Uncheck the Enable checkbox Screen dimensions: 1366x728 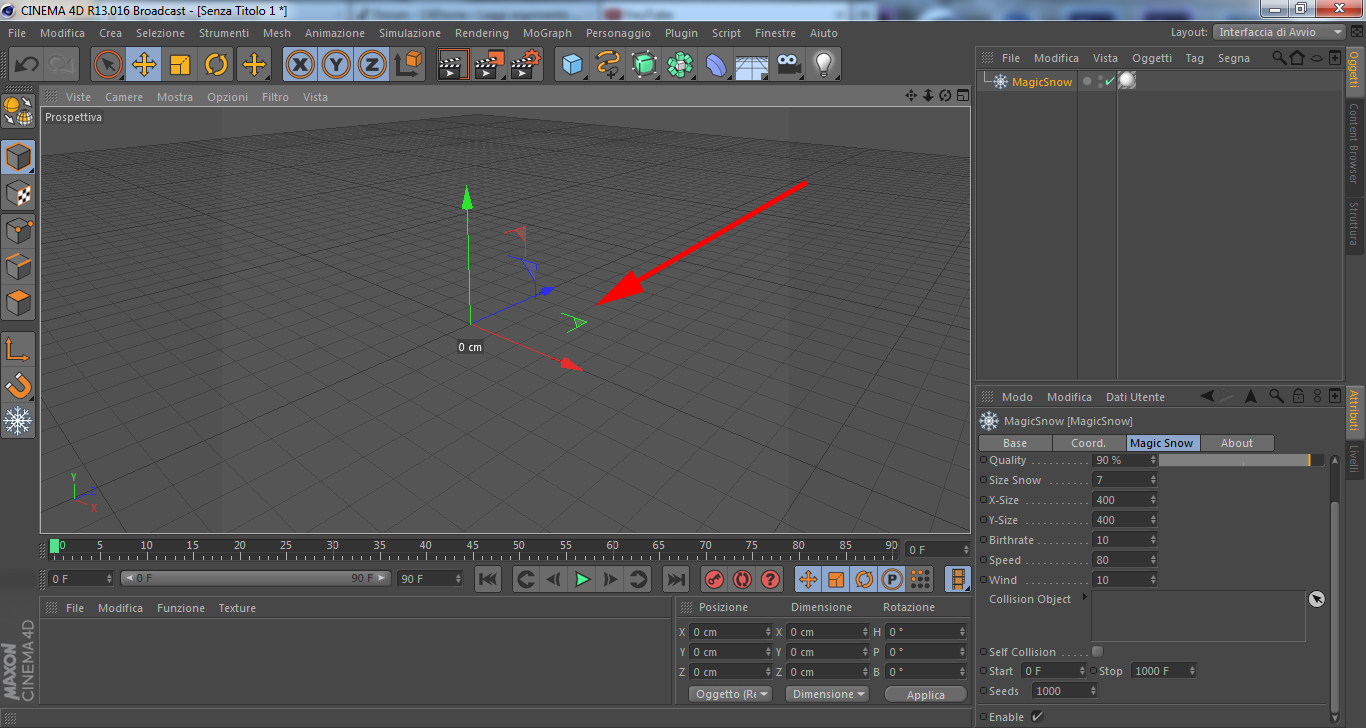(x=1037, y=717)
